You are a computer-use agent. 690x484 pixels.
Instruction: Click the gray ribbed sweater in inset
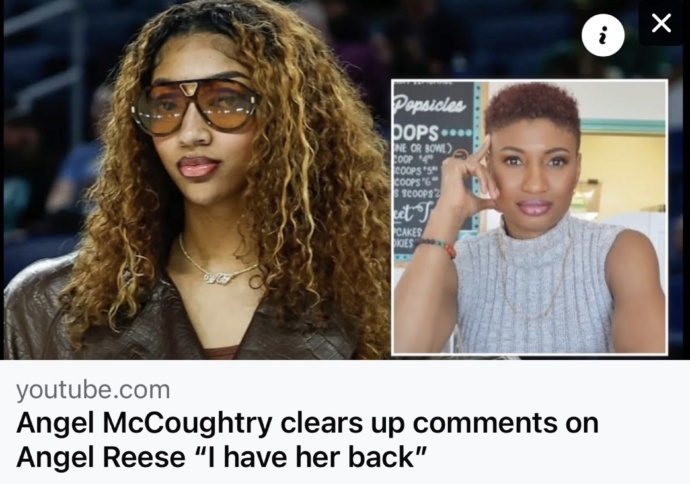point(535,286)
